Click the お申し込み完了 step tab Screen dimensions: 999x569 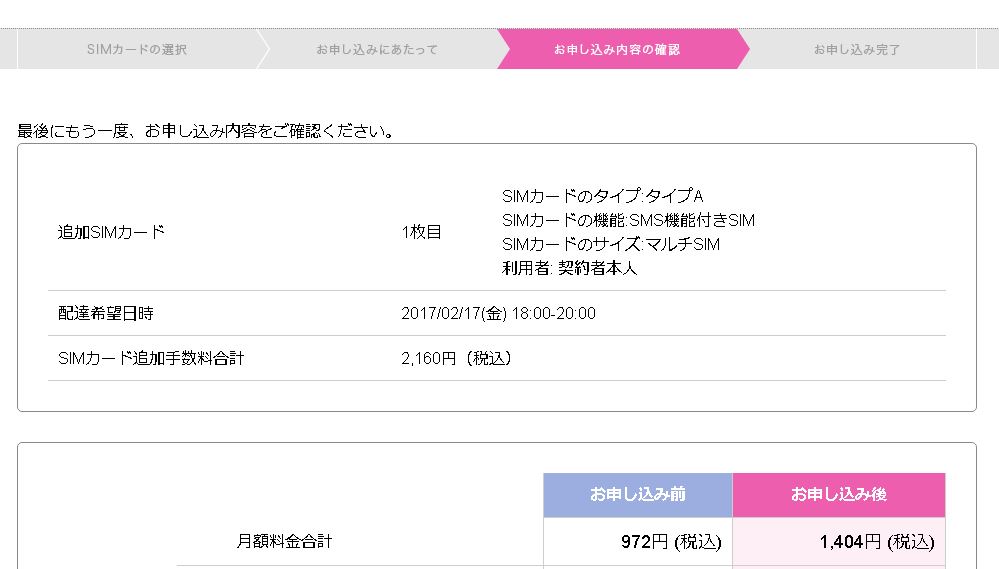[x=857, y=49]
